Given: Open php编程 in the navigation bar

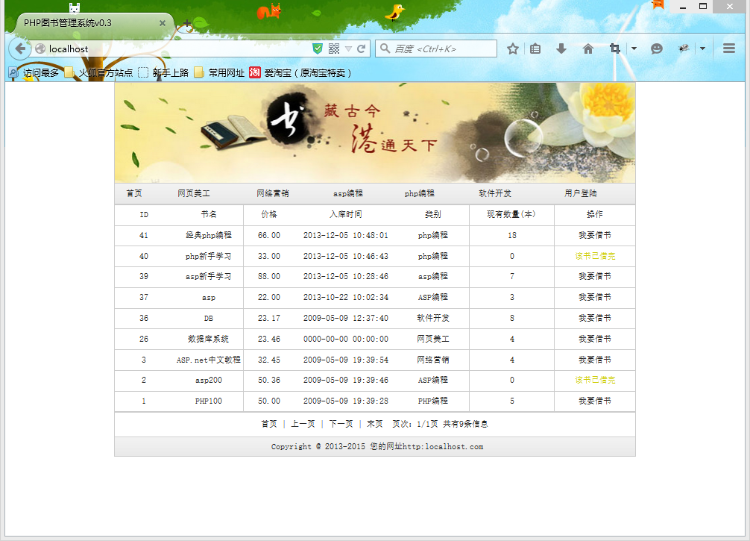Looking at the screenshot, I should click(419, 193).
